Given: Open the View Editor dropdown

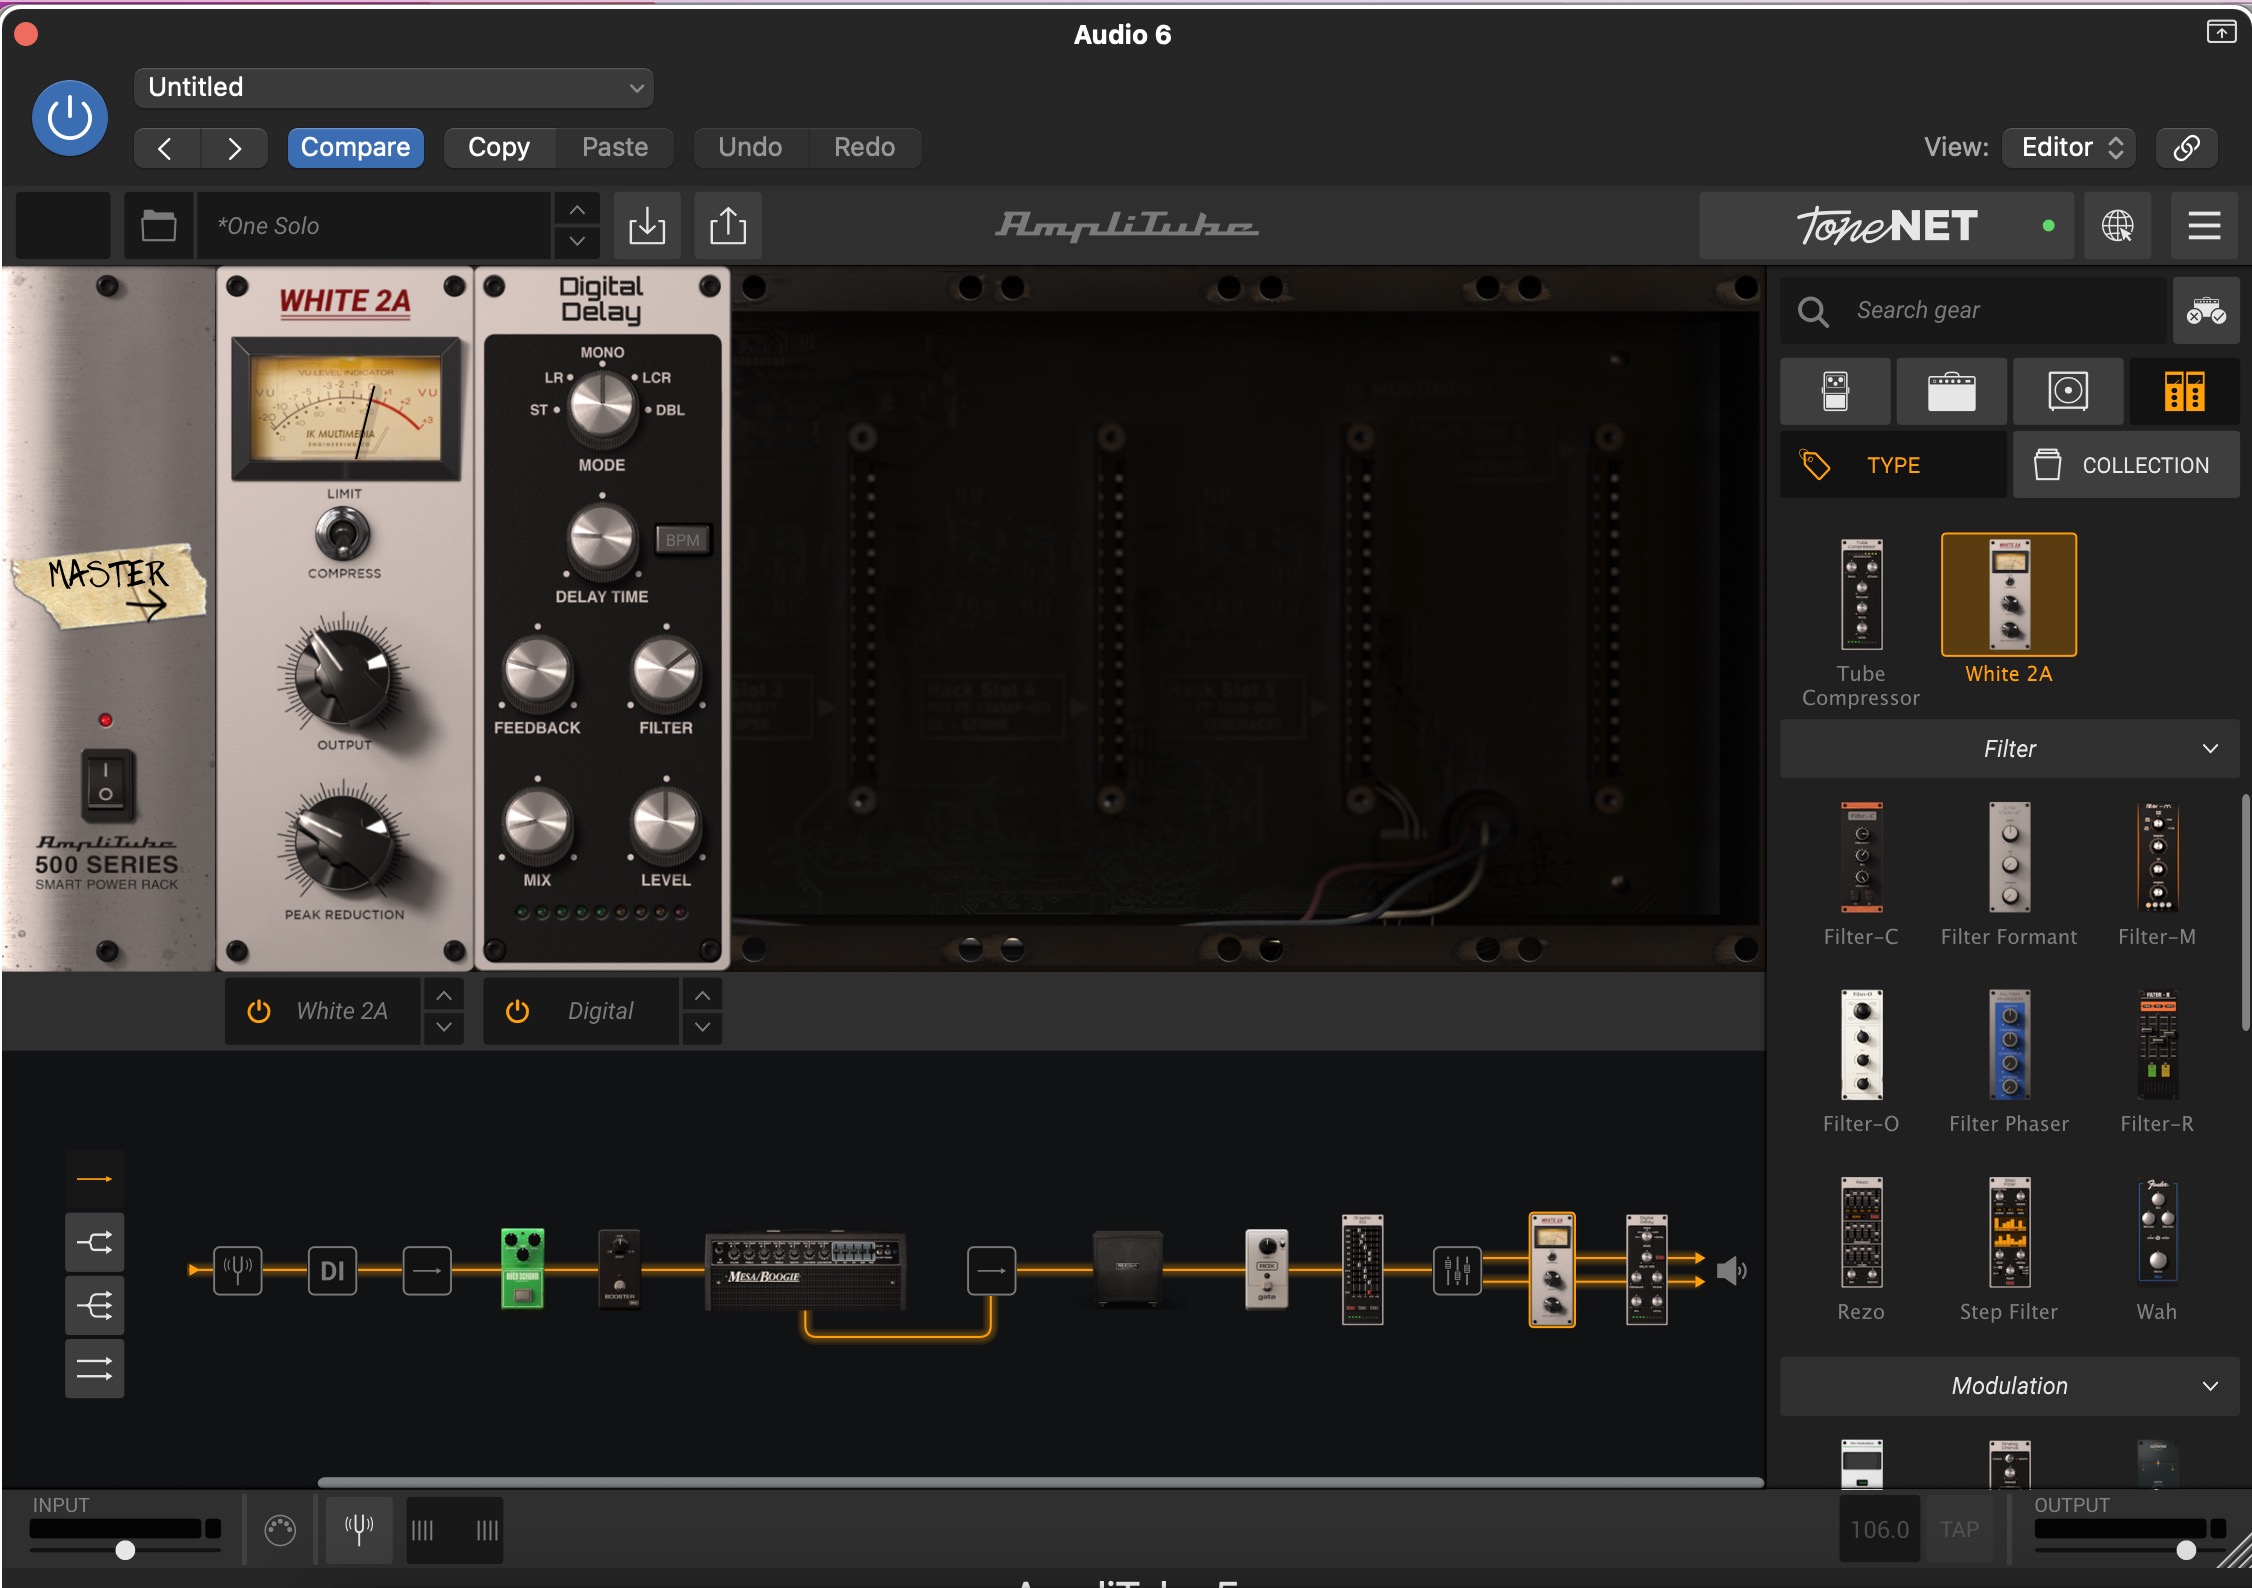Looking at the screenshot, I should tap(2070, 147).
